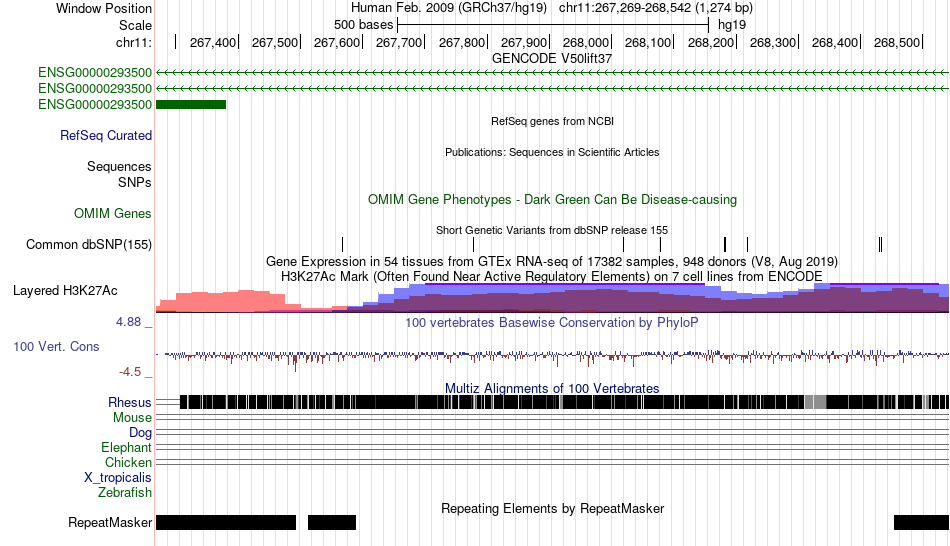
Task: Select the SNPs track label
Action: [x=135, y=182]
